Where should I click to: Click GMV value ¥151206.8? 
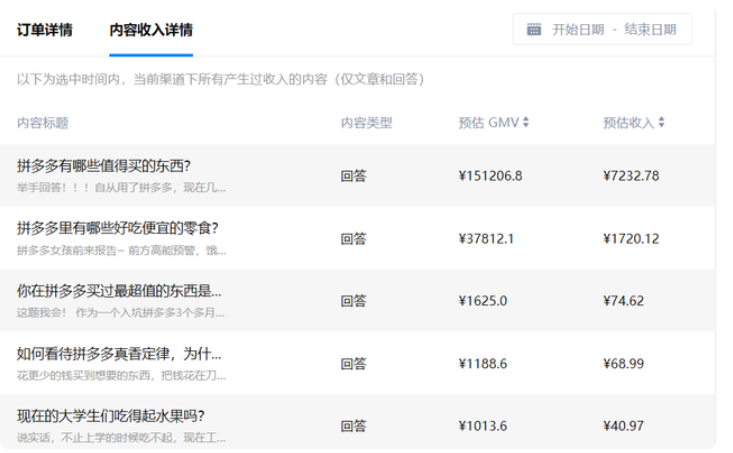pos(490,176)
